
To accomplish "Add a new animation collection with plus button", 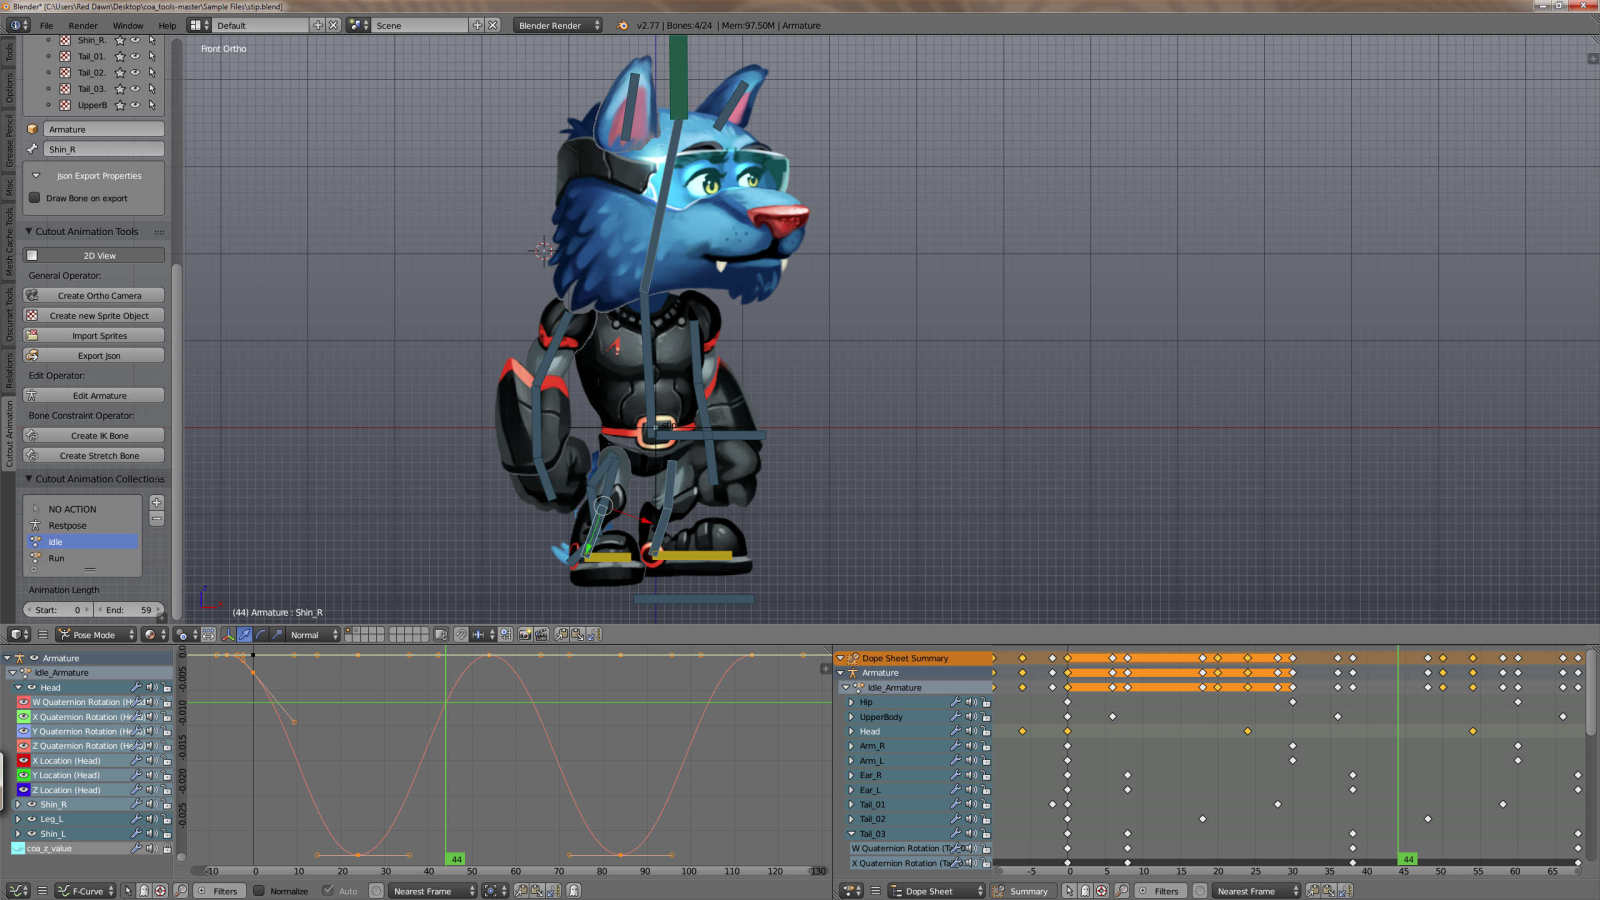I will coord(156,502).
